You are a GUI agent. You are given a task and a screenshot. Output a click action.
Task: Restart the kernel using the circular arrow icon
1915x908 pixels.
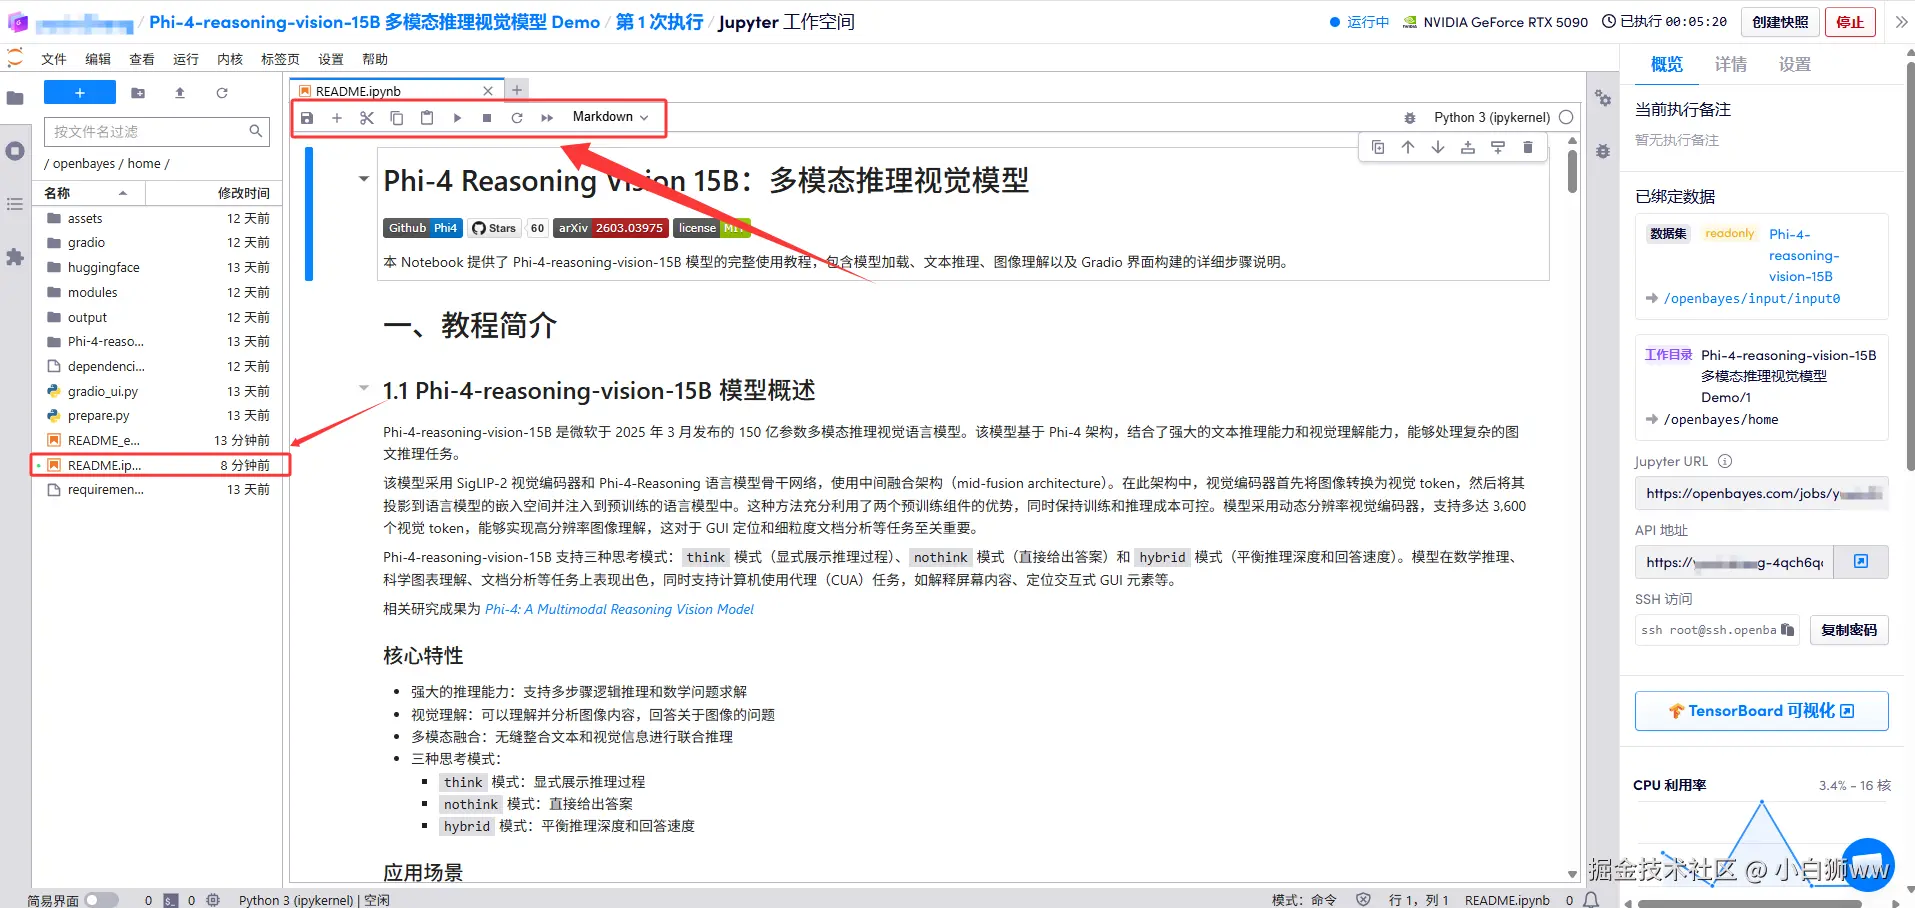click(x=517, y=118)
